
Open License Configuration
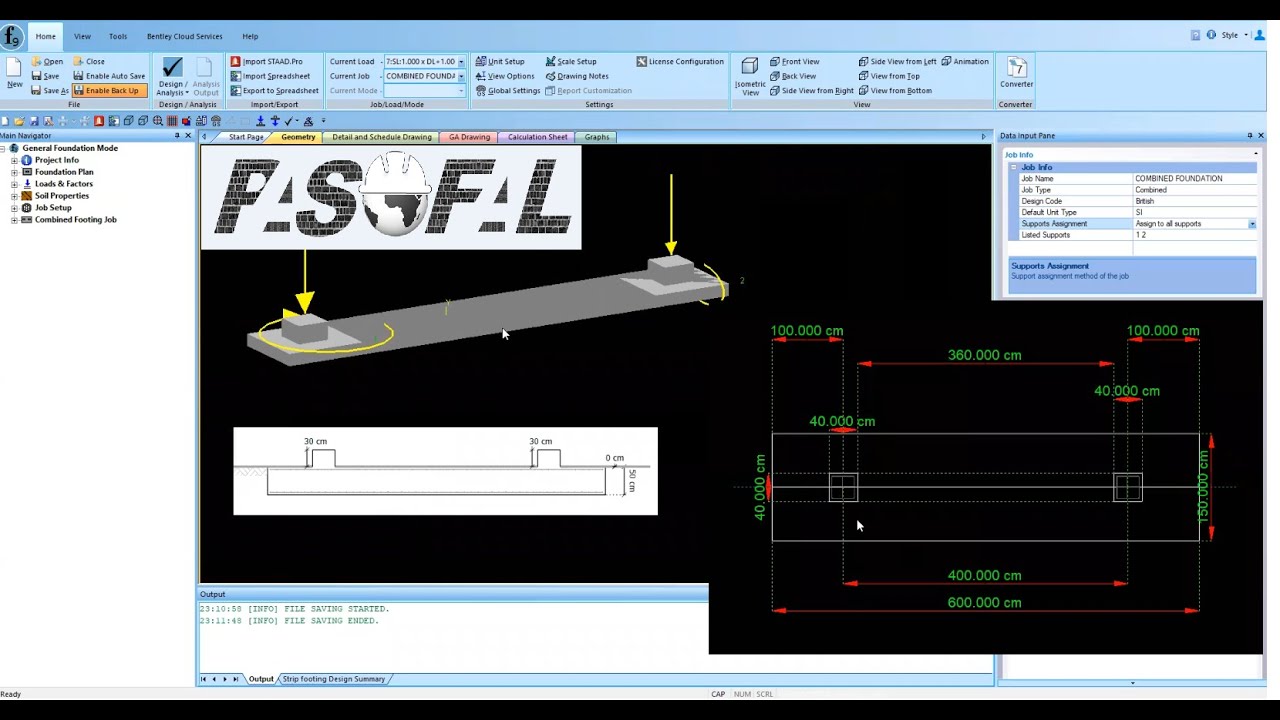pyautogui.click(x=680, y=61)
